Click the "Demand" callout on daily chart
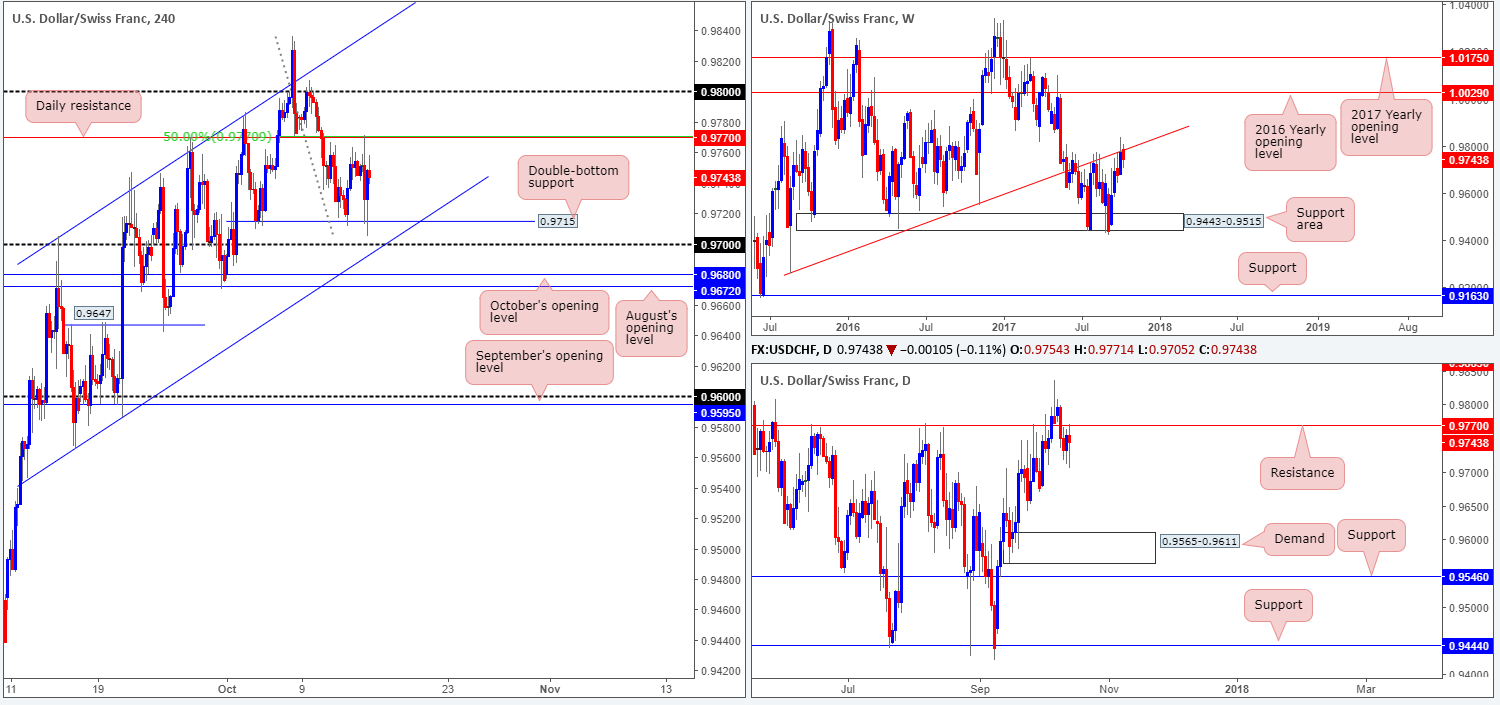The height and width of the screenshot is (705, 1500). (1298, 538)
